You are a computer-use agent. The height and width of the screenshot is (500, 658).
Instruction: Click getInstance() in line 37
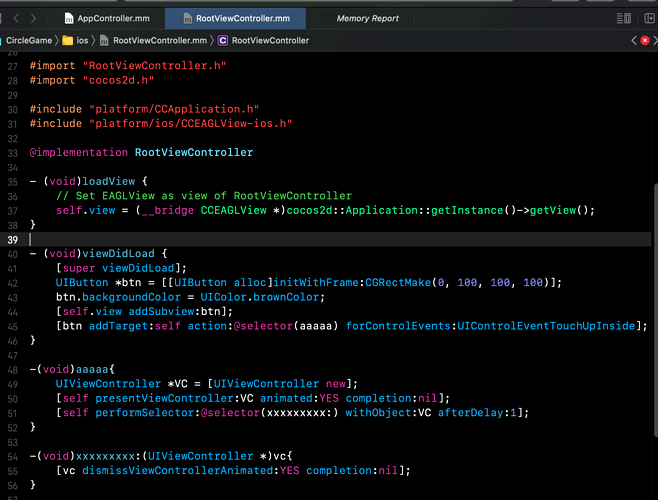pos(473,210)
